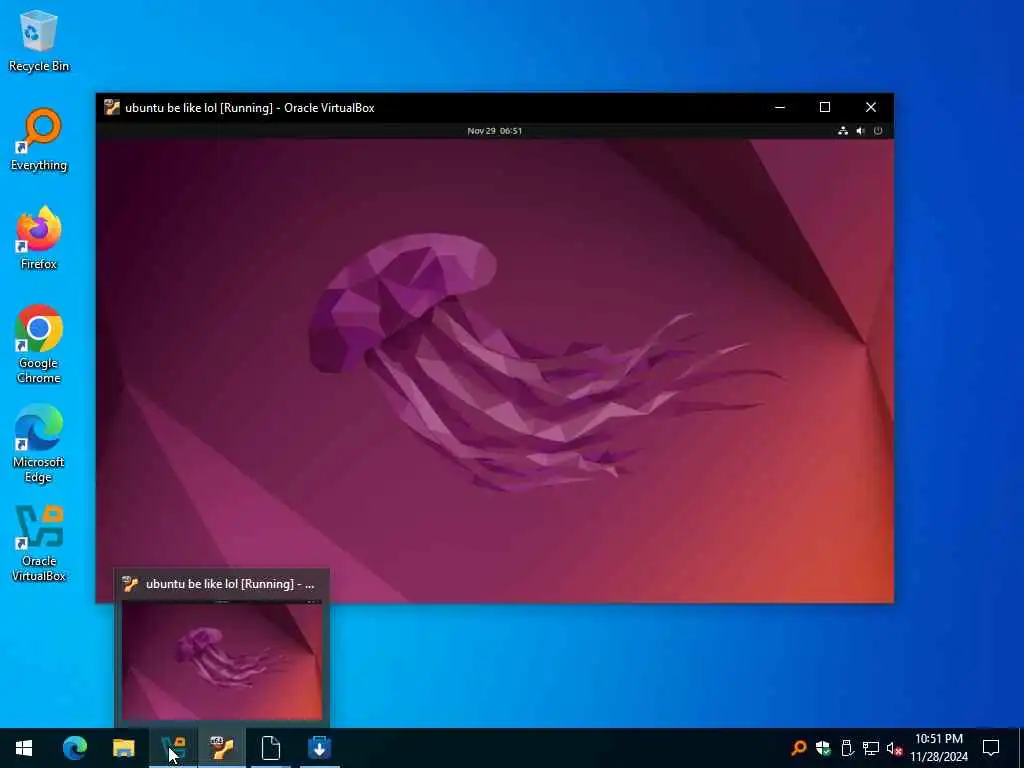1024x768 pixels.
Task: Open the network tray icon
Action: (x=871, y=748)
